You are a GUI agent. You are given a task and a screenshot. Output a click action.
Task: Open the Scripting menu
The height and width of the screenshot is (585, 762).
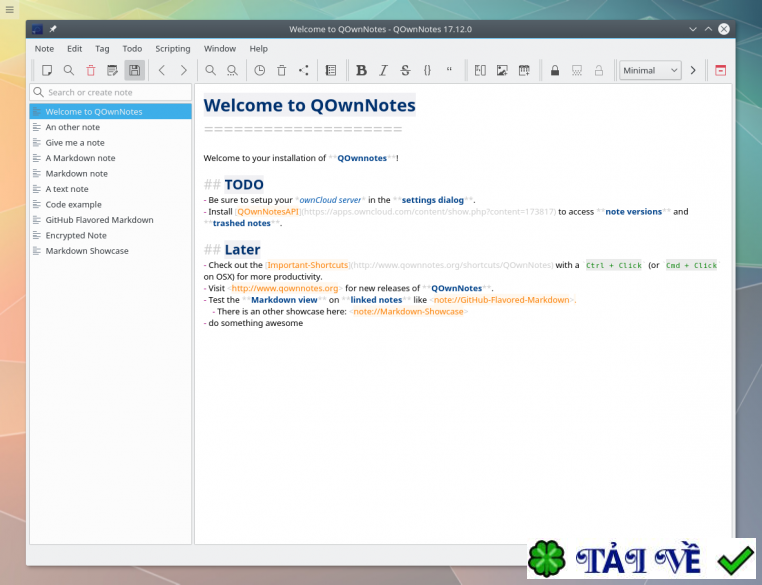172,48
